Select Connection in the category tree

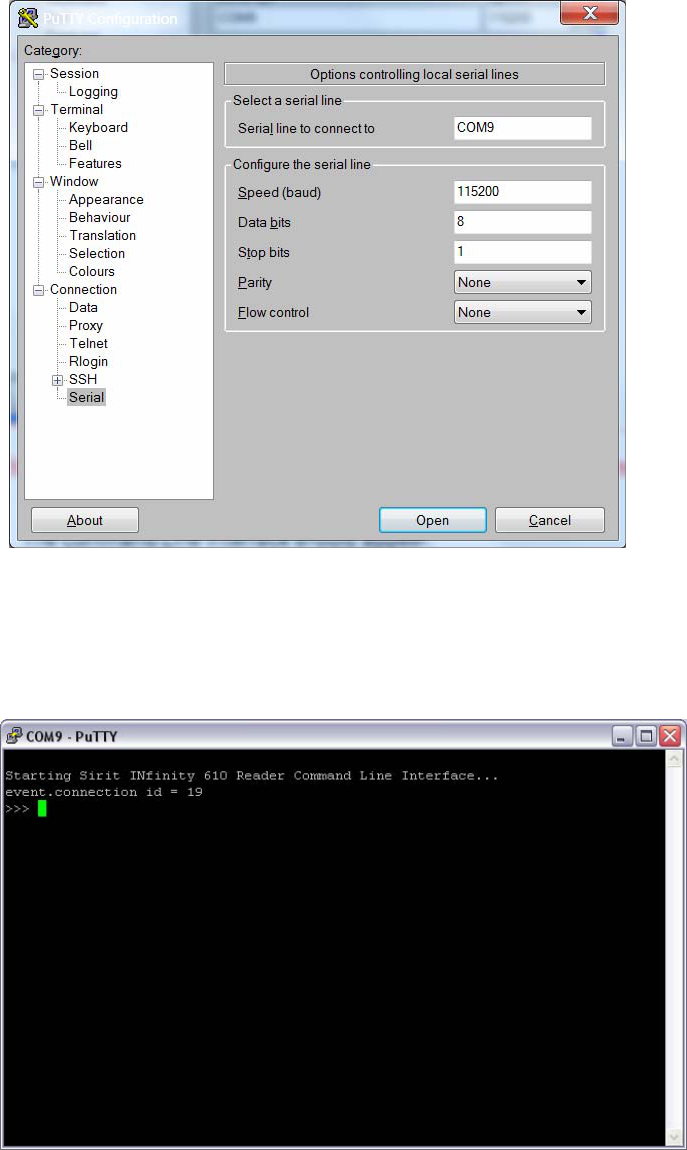[84, 289]
